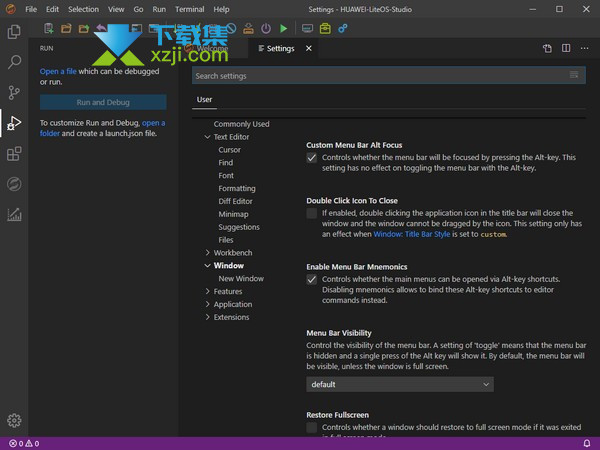Select New Window under Window
The width and height of the screenshot is (600, 450).
(x=241, y=279)
